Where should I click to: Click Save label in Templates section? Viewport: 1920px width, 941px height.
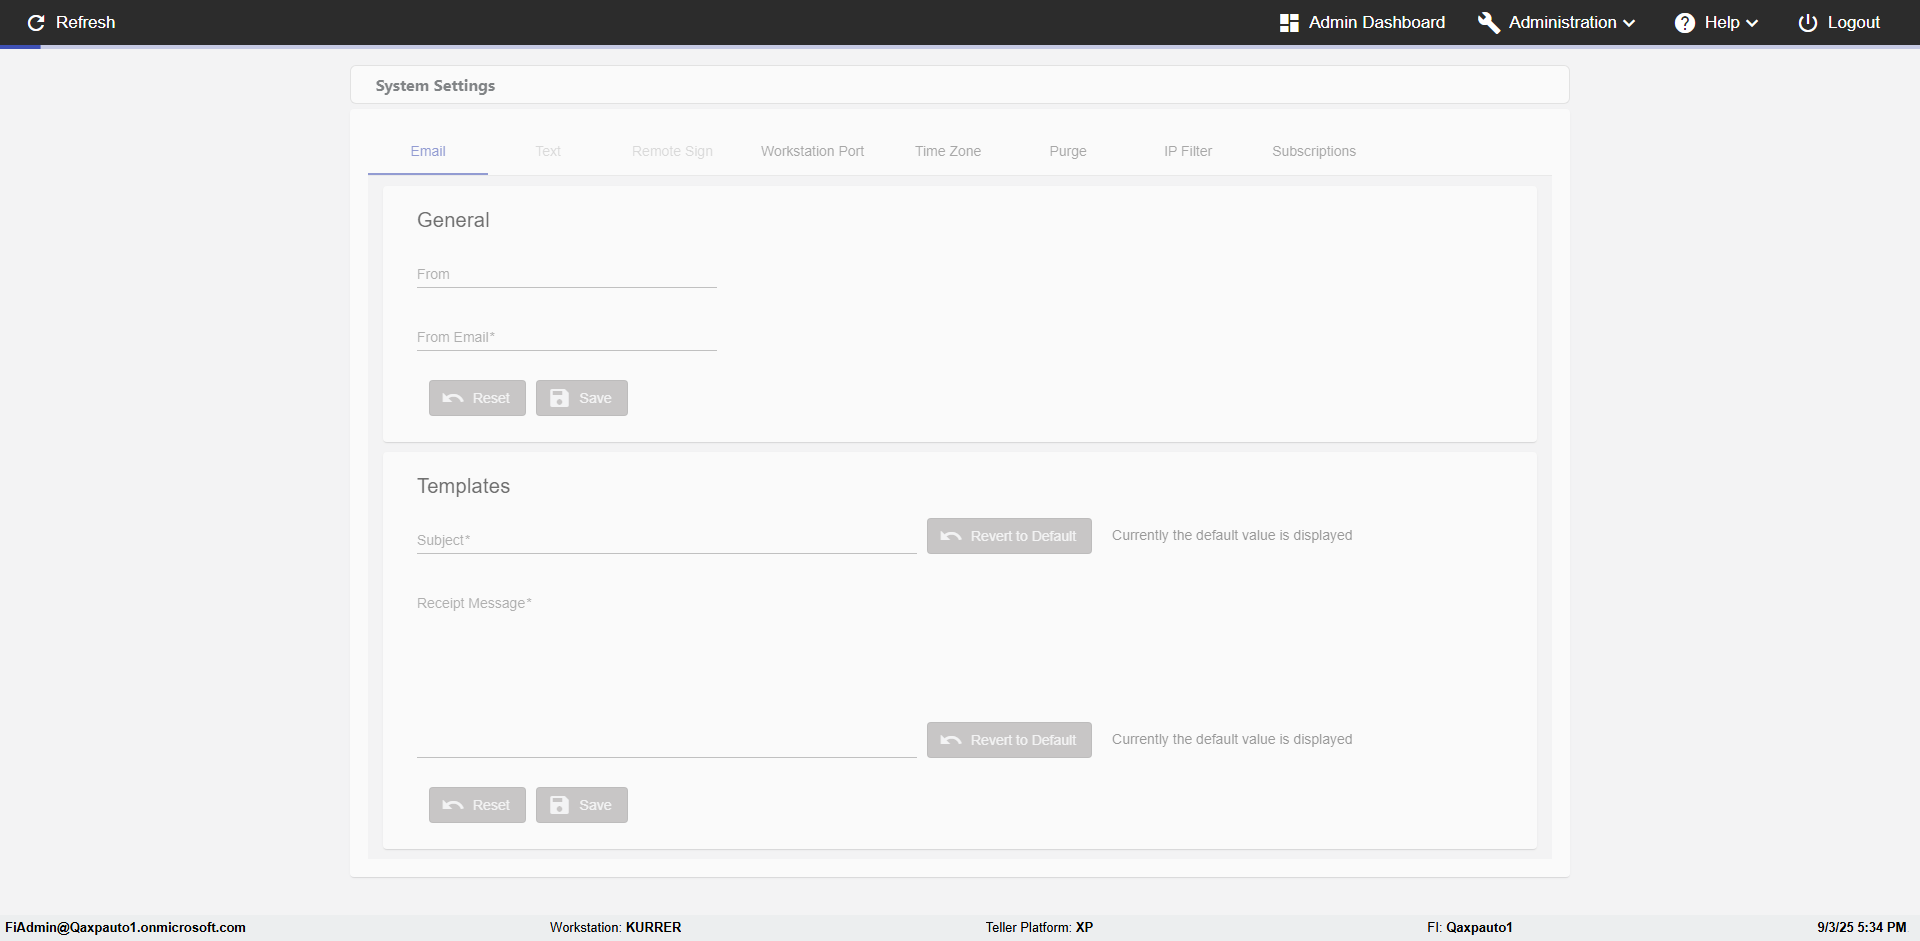(595, 805)
